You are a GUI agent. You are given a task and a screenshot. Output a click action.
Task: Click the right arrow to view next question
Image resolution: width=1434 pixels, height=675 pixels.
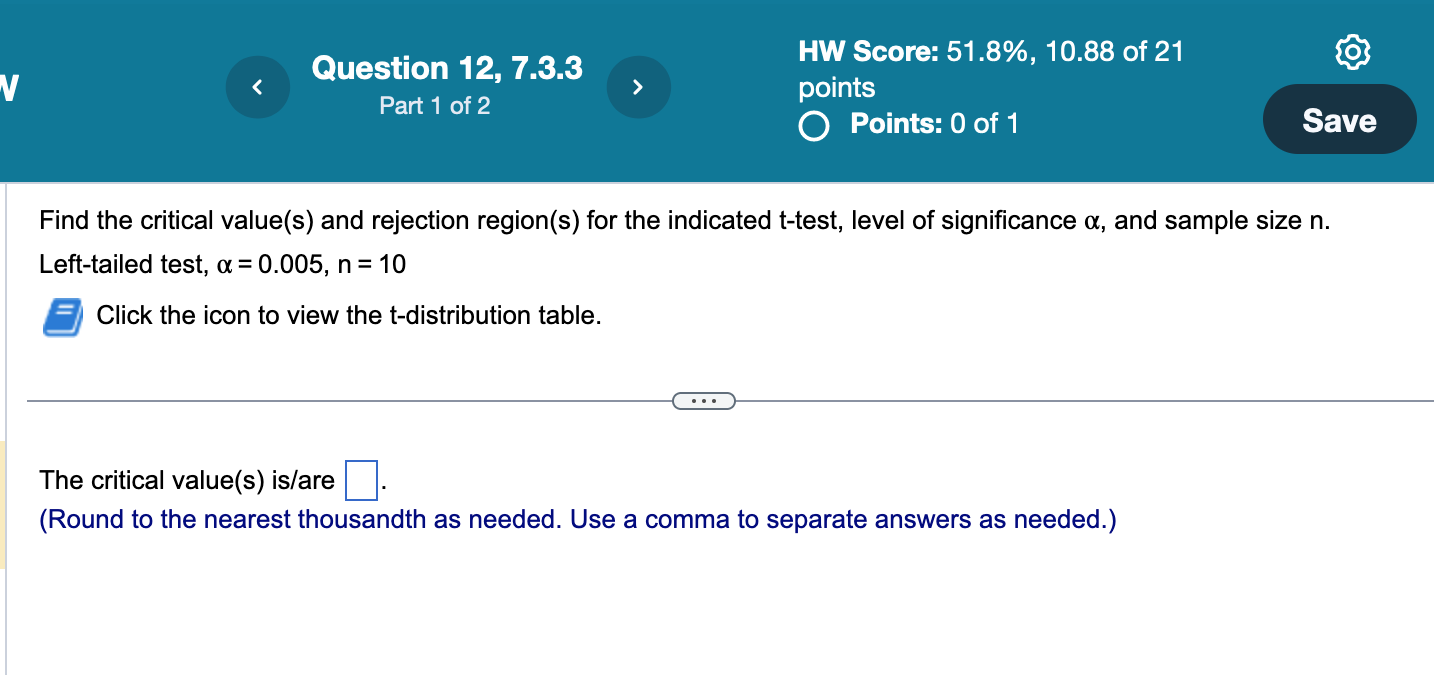coord(638,87)
